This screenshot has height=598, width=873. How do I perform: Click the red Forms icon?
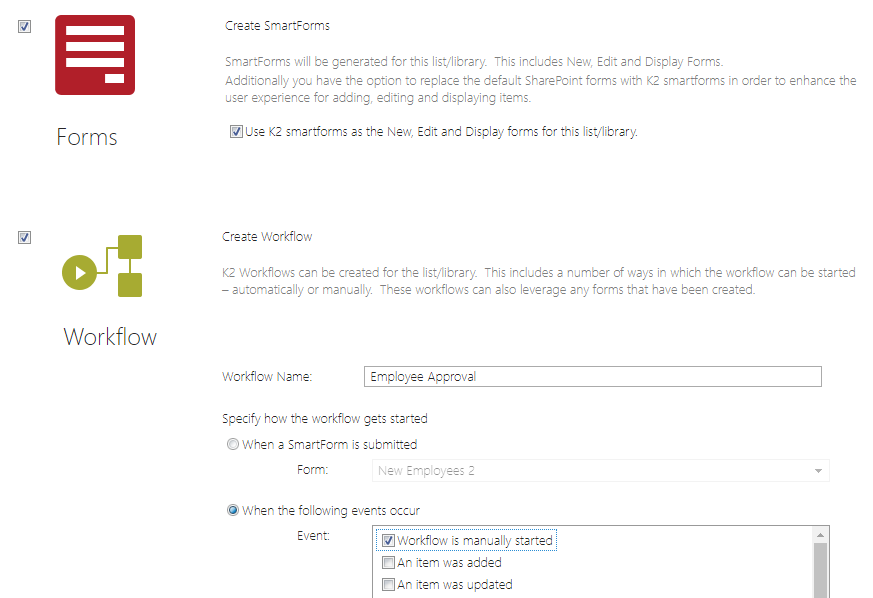[x=95, y=55]
